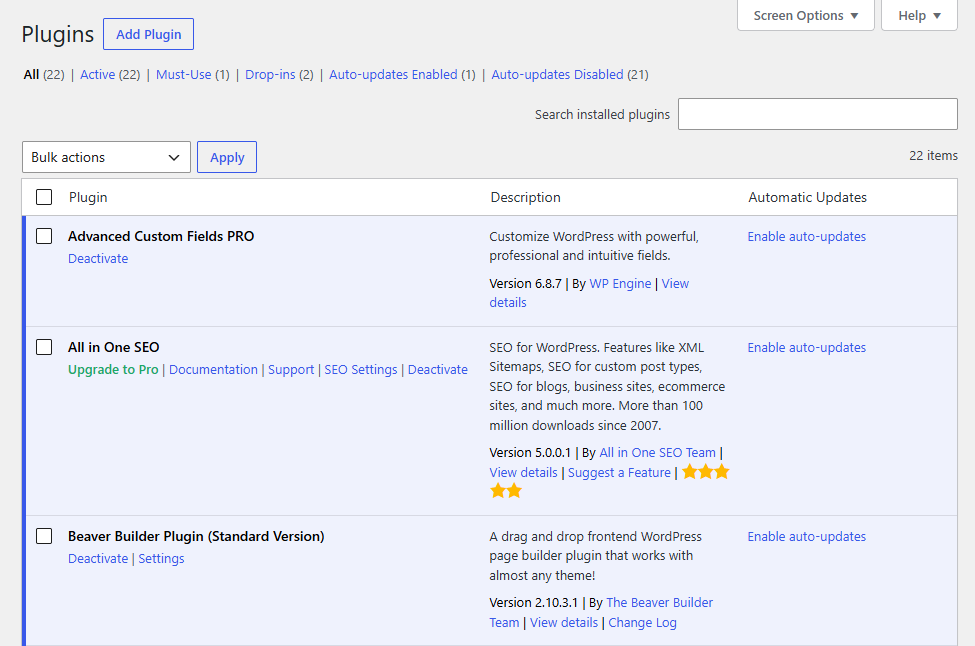
Task: Open All in One SEO Team link
Action: click(657, 453)
